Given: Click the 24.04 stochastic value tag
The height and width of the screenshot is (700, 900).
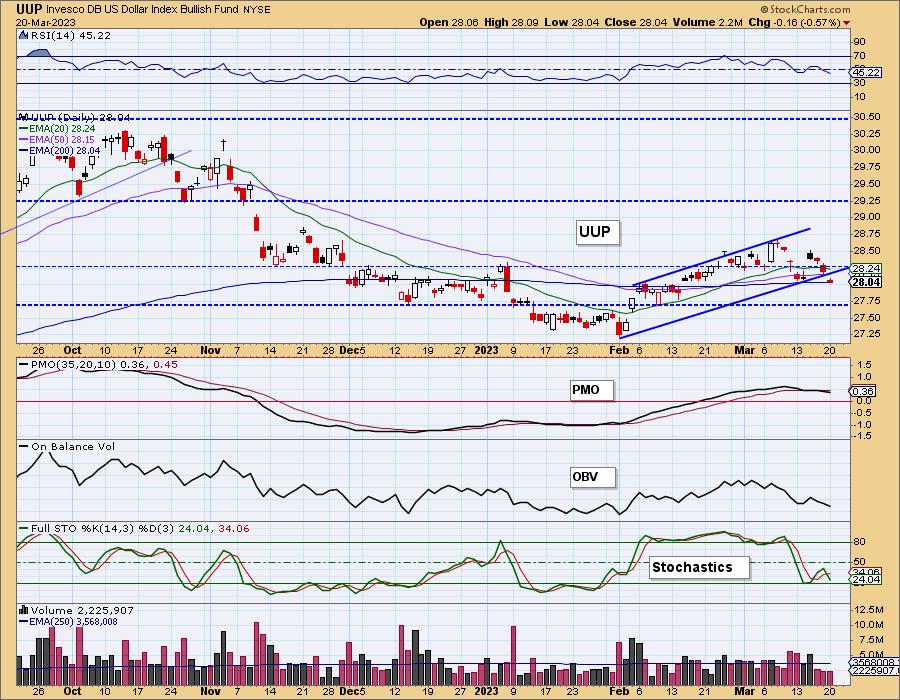Looking at the screenshot, I should 866,580.
